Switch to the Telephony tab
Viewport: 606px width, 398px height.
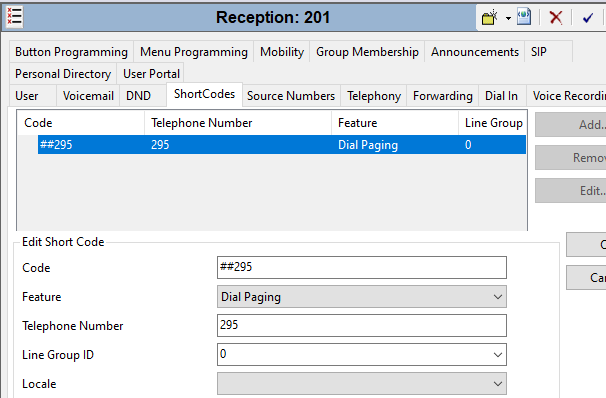click(374, 96)
